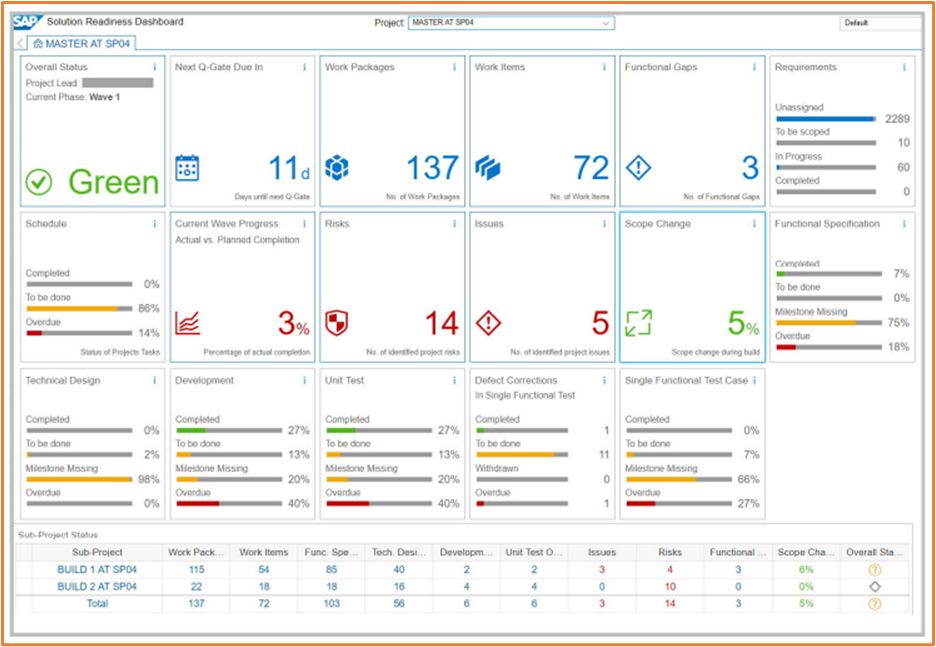Click the 5 identified issues number
Screen dimensions: 936x647
click(x=600, y=324)
